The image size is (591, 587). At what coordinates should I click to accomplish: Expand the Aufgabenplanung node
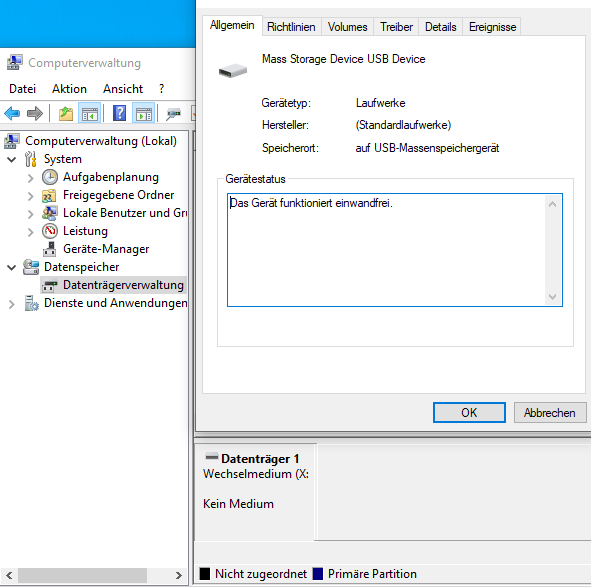[31, 178]
